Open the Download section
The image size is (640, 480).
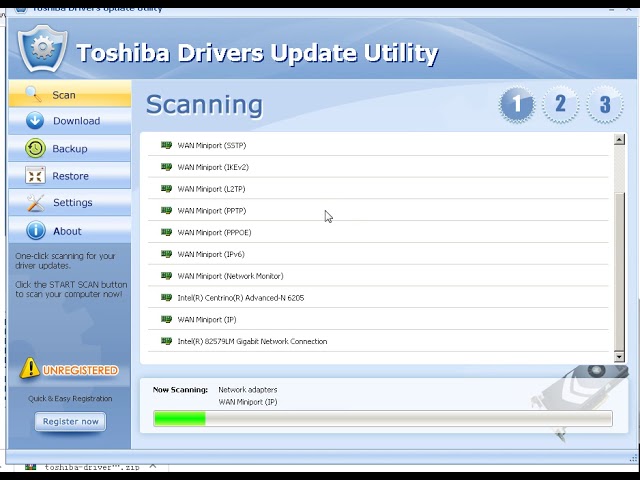[x=70, y=121]
